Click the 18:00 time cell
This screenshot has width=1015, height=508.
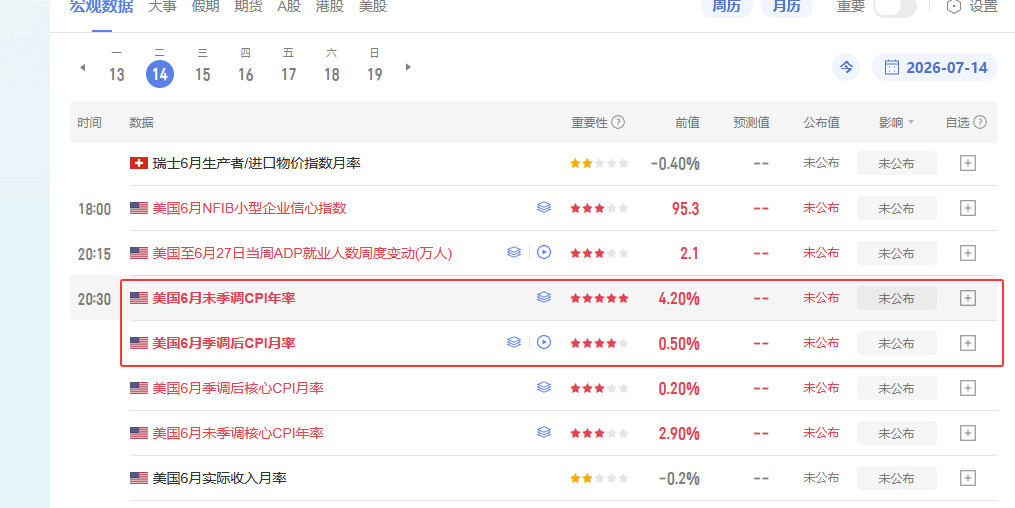click(x=95, y=208)
